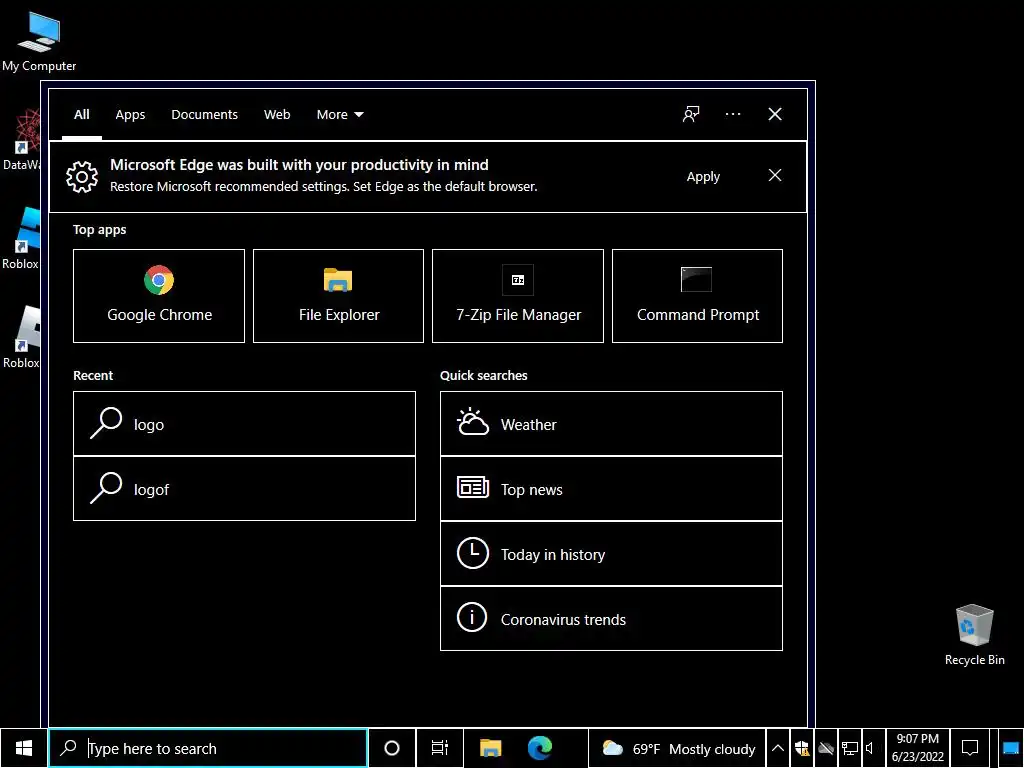1024x768 pixels.
Task: Click the clock icon for Today in history
Action: click(x=473, y=553)
